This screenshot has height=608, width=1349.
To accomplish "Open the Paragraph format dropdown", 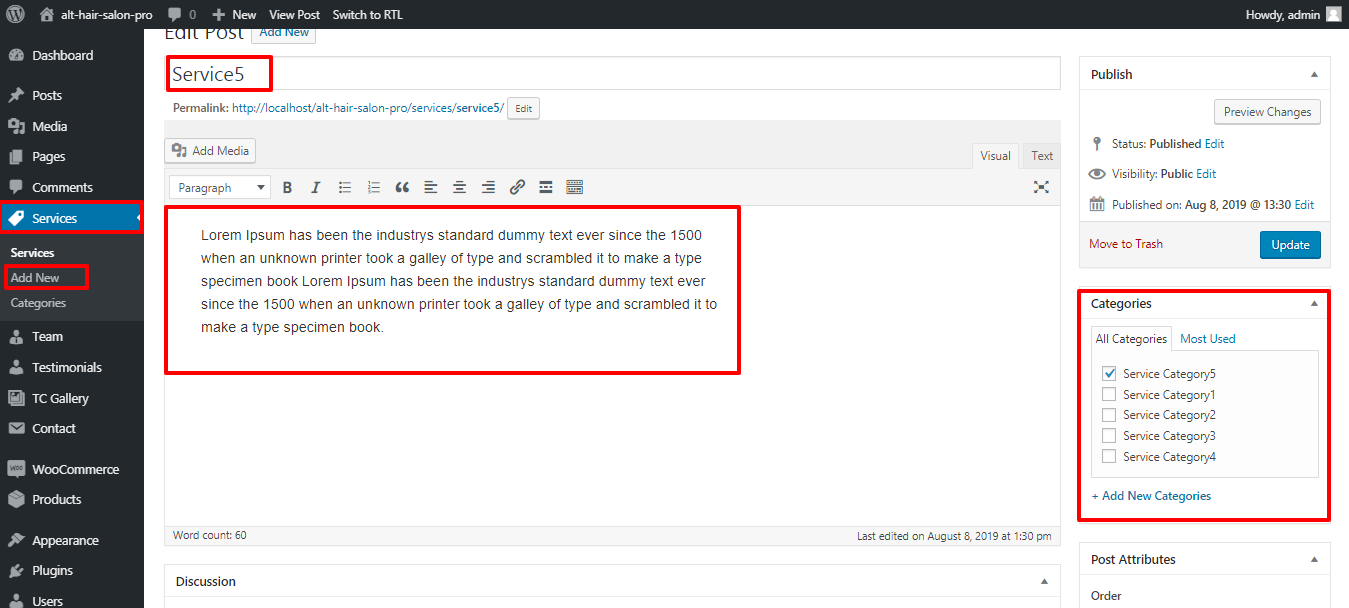I will (x=220, y=187).
